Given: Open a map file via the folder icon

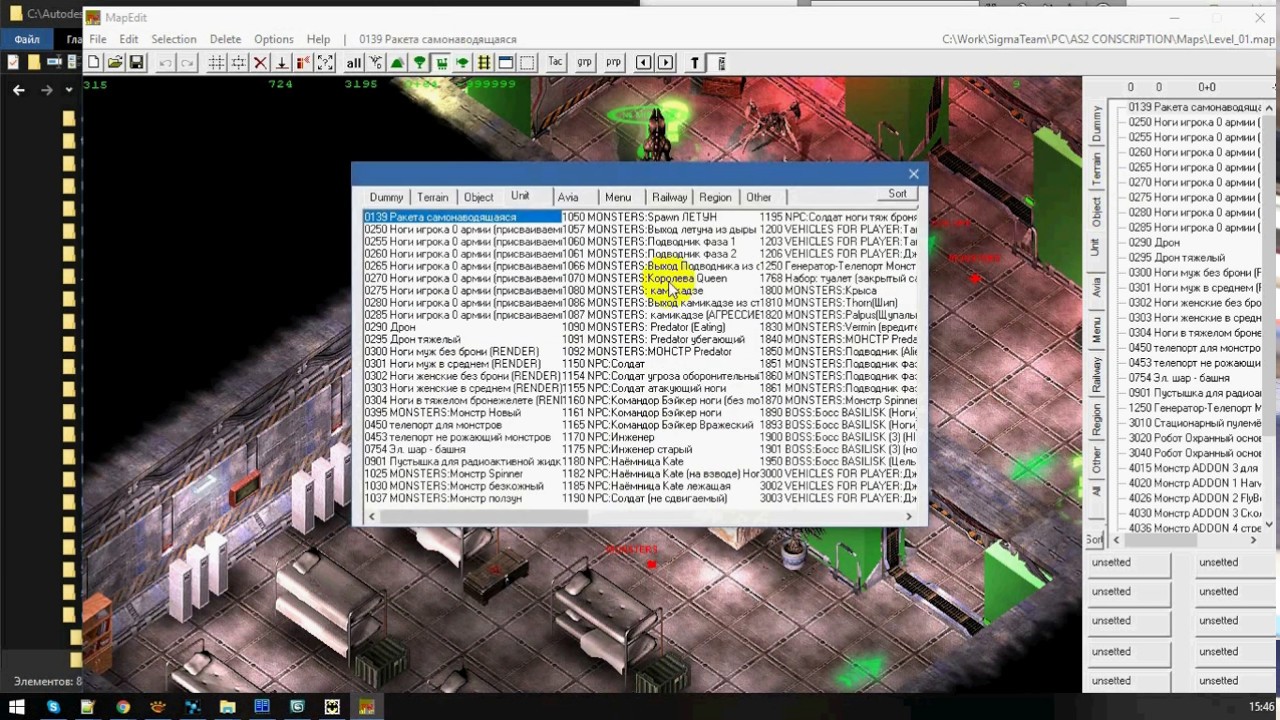Looking at the screenshot, I should [x=115, y=63].
